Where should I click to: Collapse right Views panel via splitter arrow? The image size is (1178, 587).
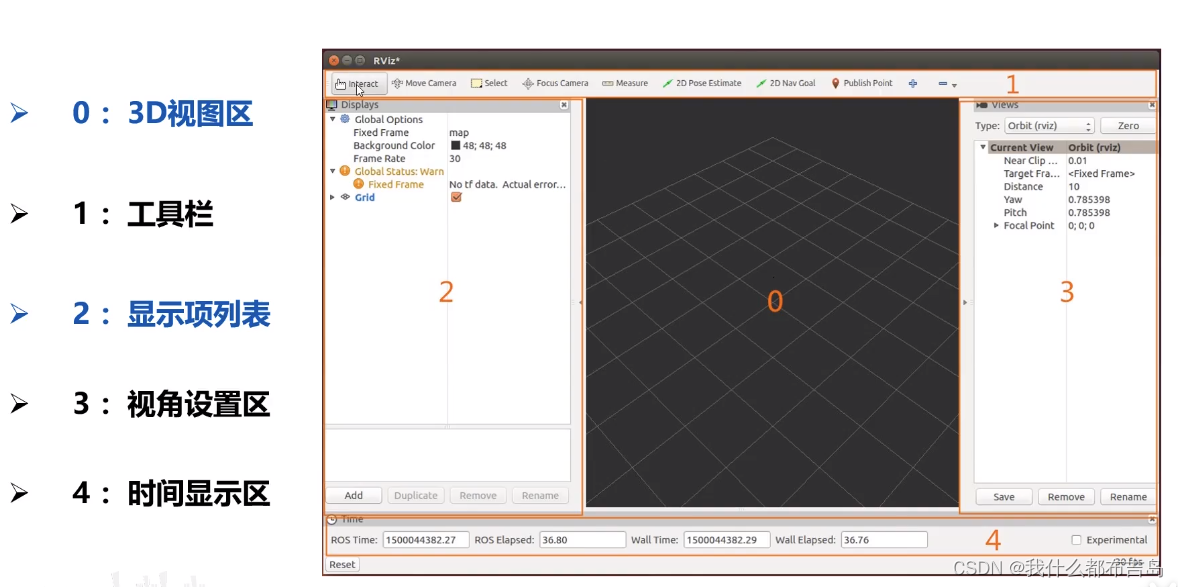pos(965,302)
